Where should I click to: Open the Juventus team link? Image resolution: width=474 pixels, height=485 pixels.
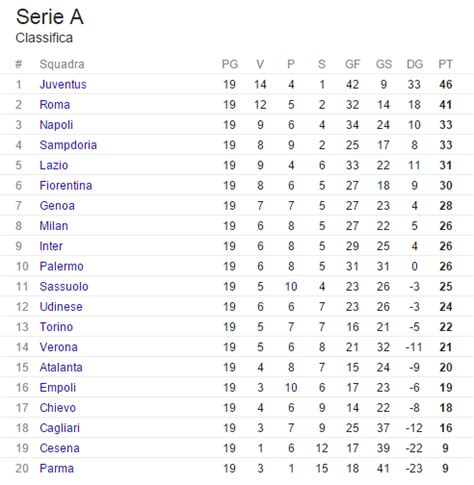(63, 85)
